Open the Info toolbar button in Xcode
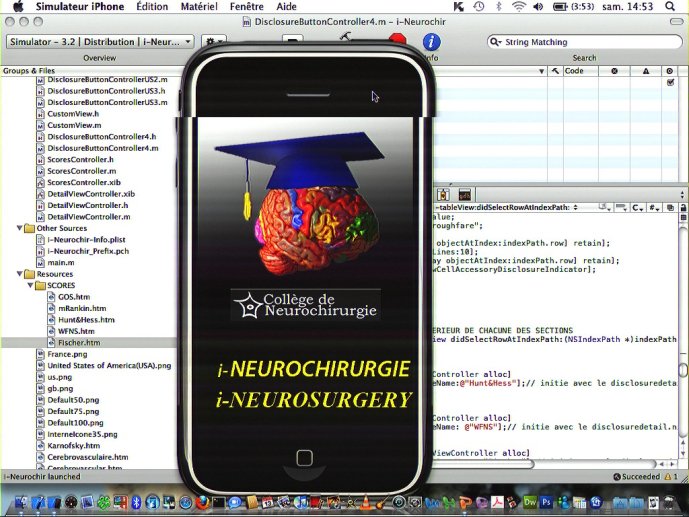689x517 pixels. (431, 42)
